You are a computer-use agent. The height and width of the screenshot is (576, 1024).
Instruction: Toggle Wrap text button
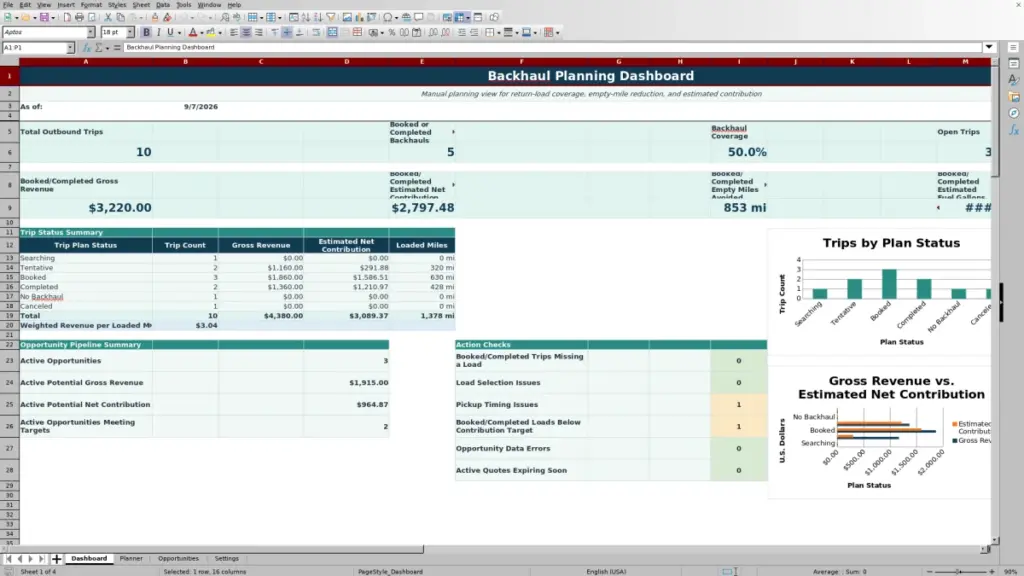click(x=316, y=32)
